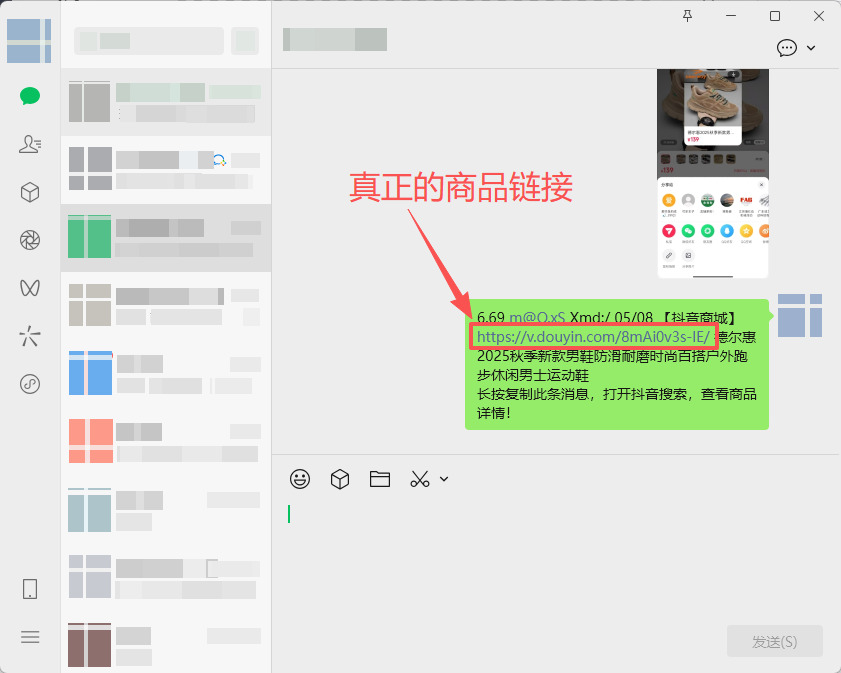
Task: Expand the chevron beside chat info icon
Action: [811, 48]
